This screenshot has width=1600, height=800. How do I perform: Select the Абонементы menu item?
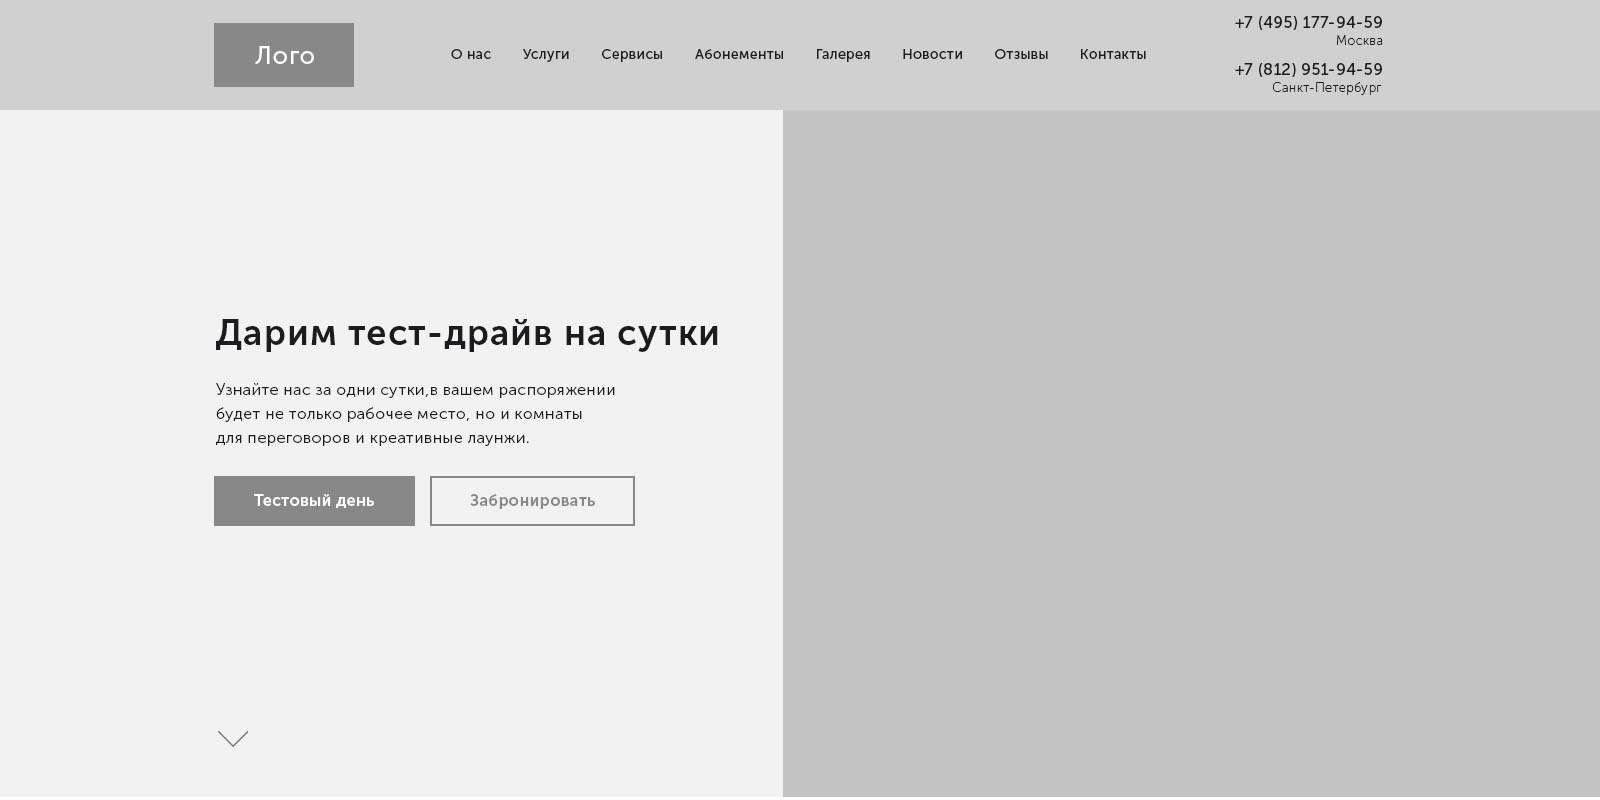tap(739, 55)
